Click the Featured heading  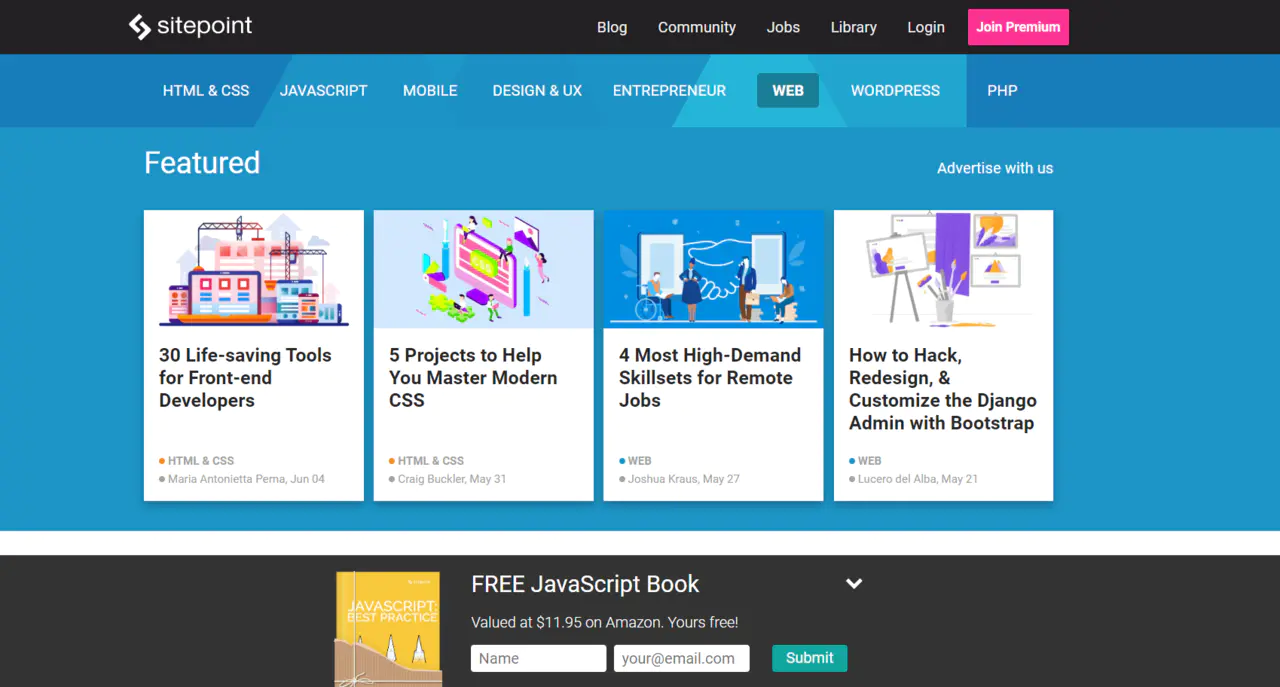coord(202,163)
